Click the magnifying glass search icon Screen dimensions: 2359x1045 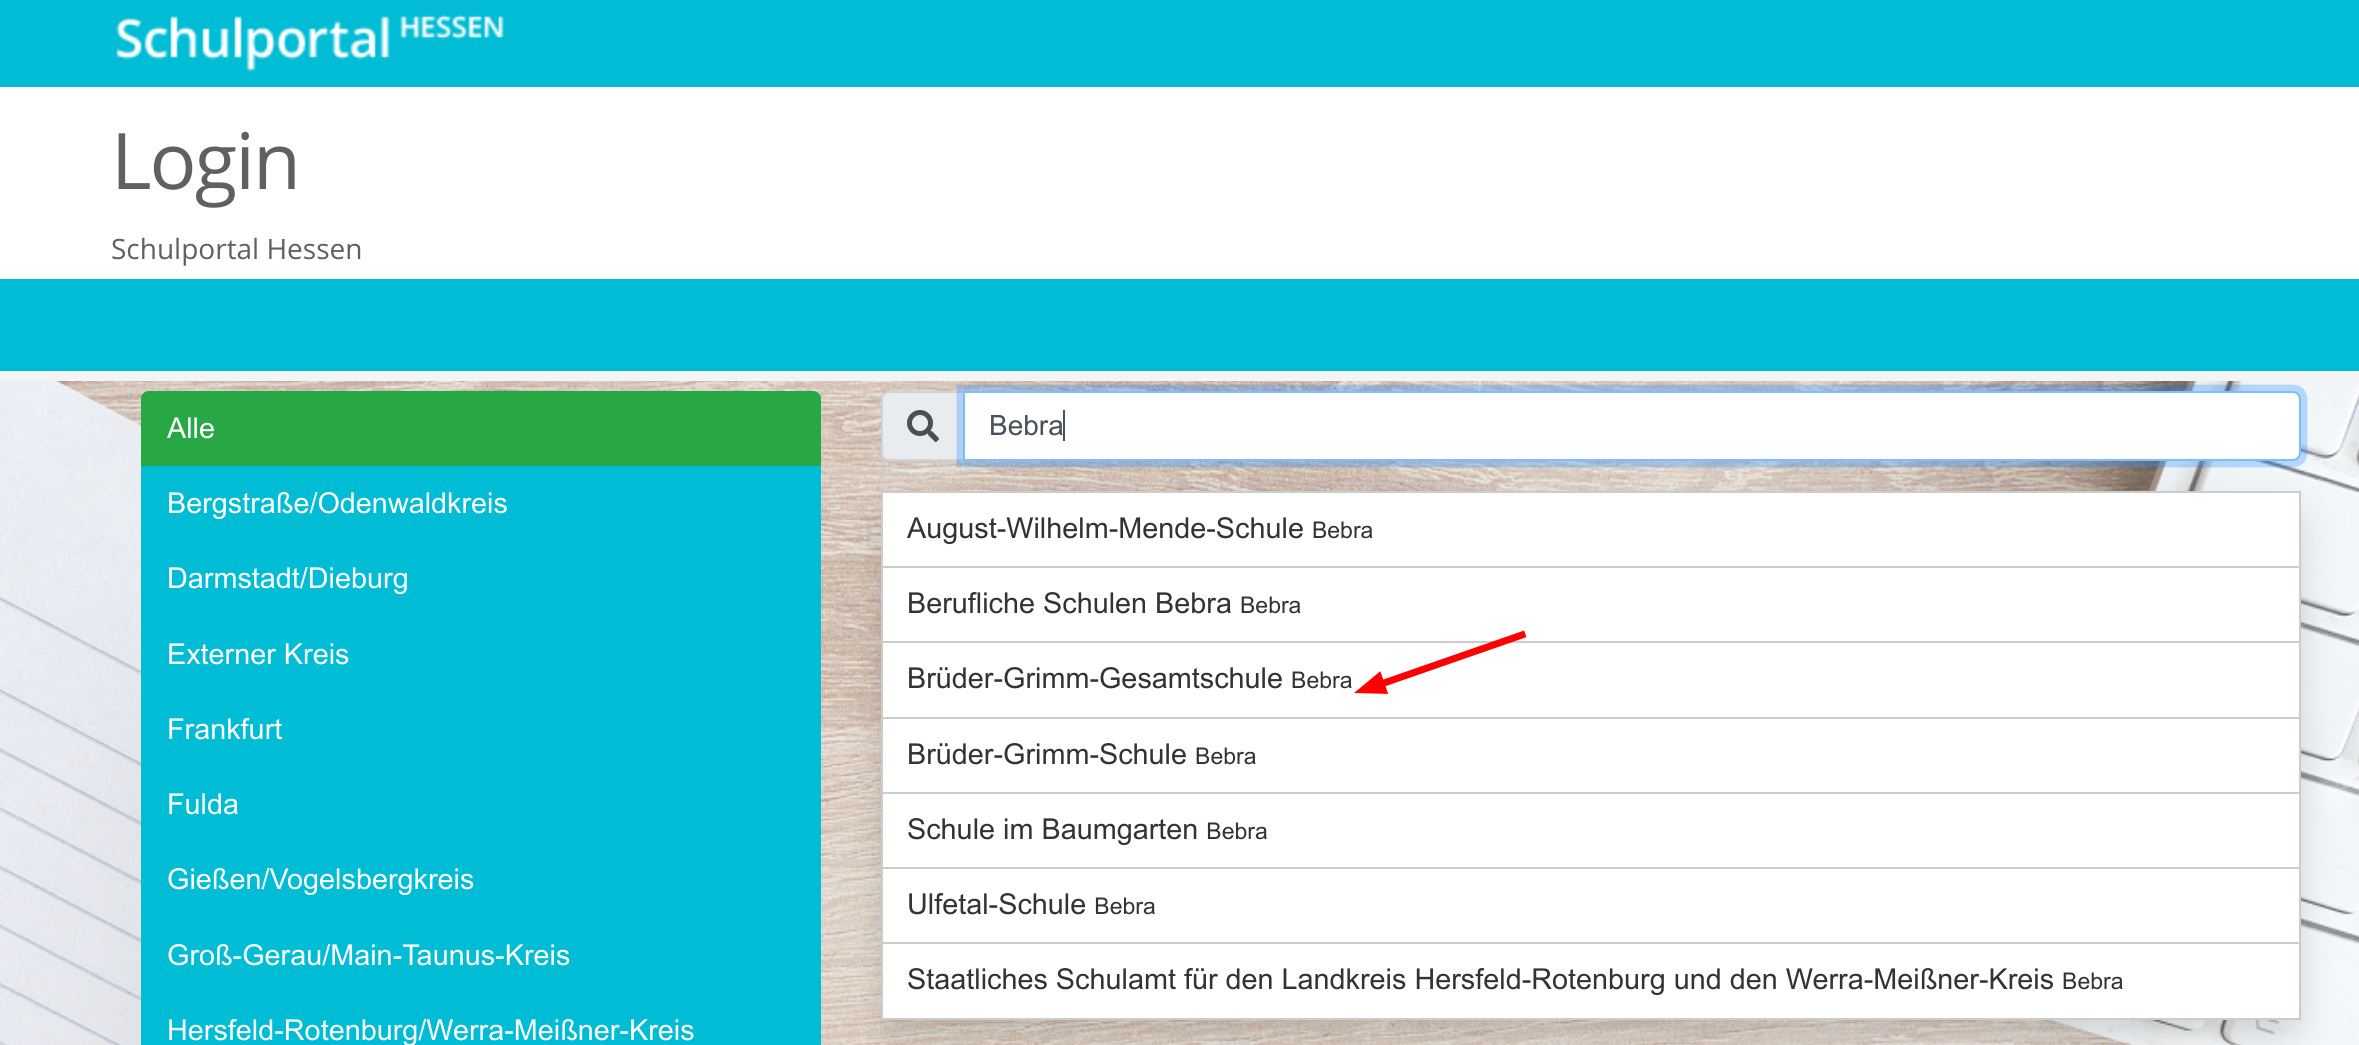point(922,427)
